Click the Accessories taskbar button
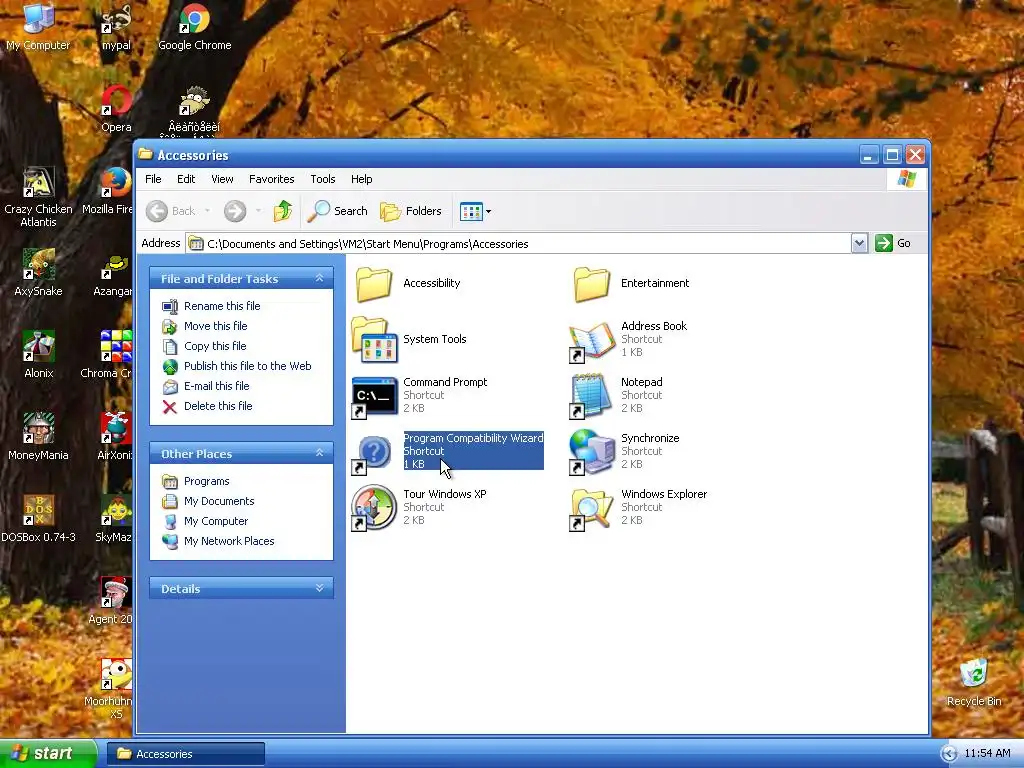Screen dimensions: 1024x768 pos(186,754)
